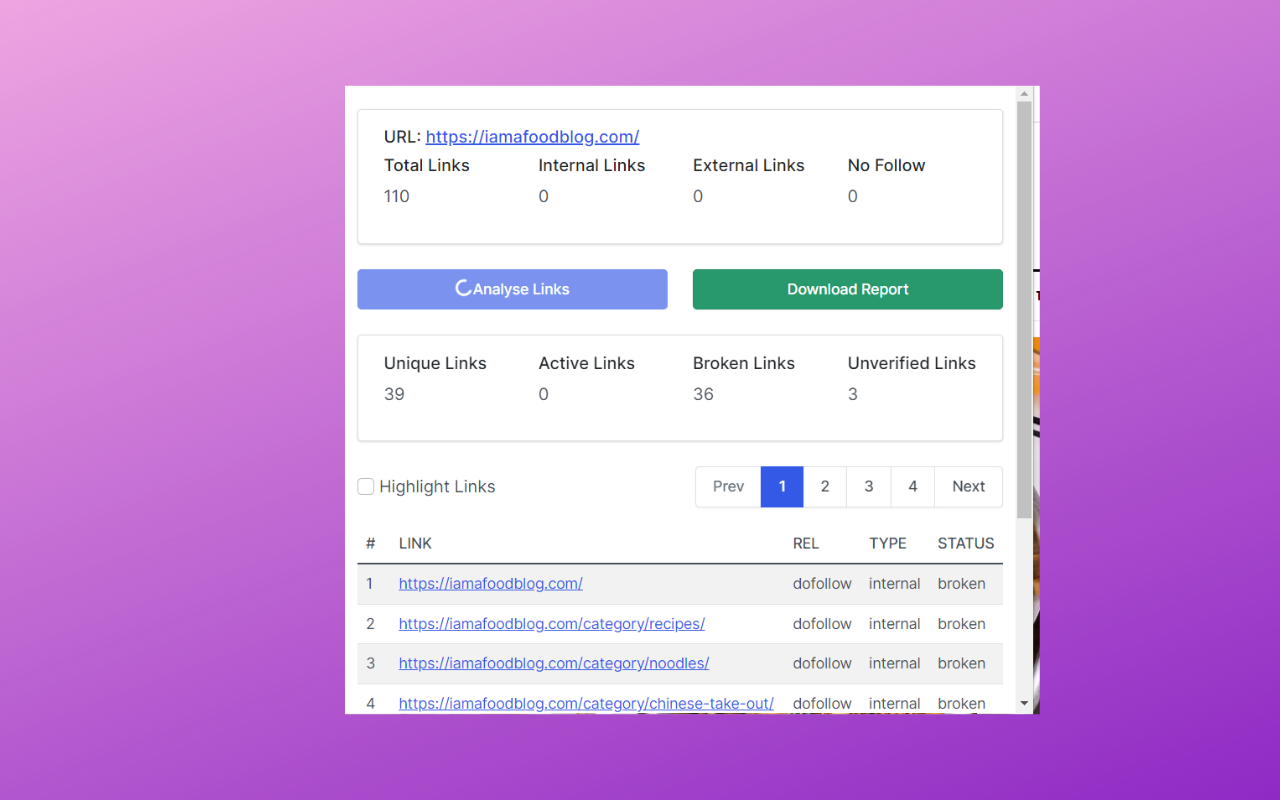Select the active page 1 button

pyautogui.click(x=781, y=486)
